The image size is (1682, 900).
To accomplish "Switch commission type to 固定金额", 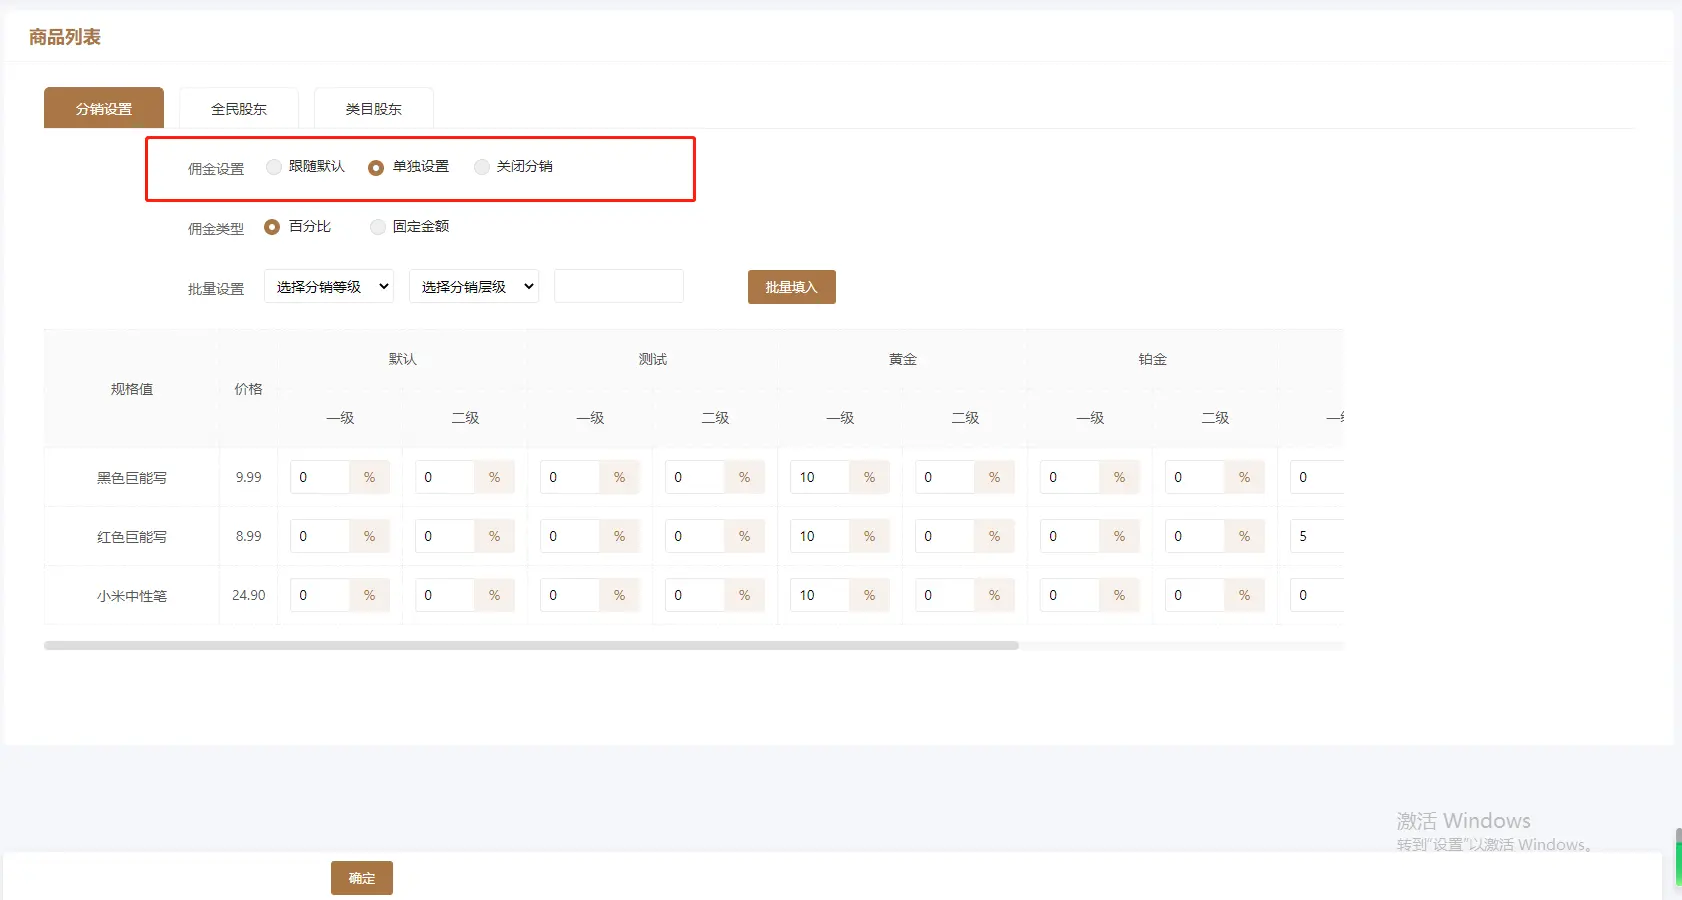I will 378,227.
